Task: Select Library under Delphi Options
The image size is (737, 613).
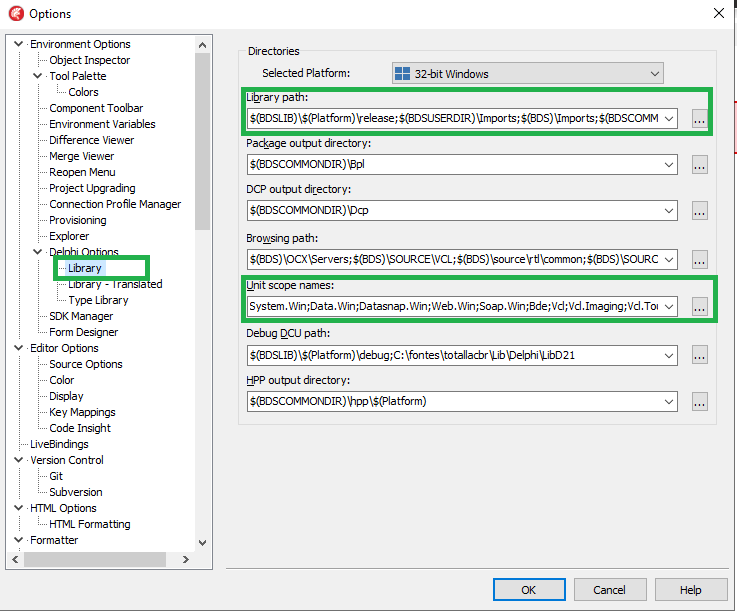Action: pyautogui.click(x=85, y=268)
